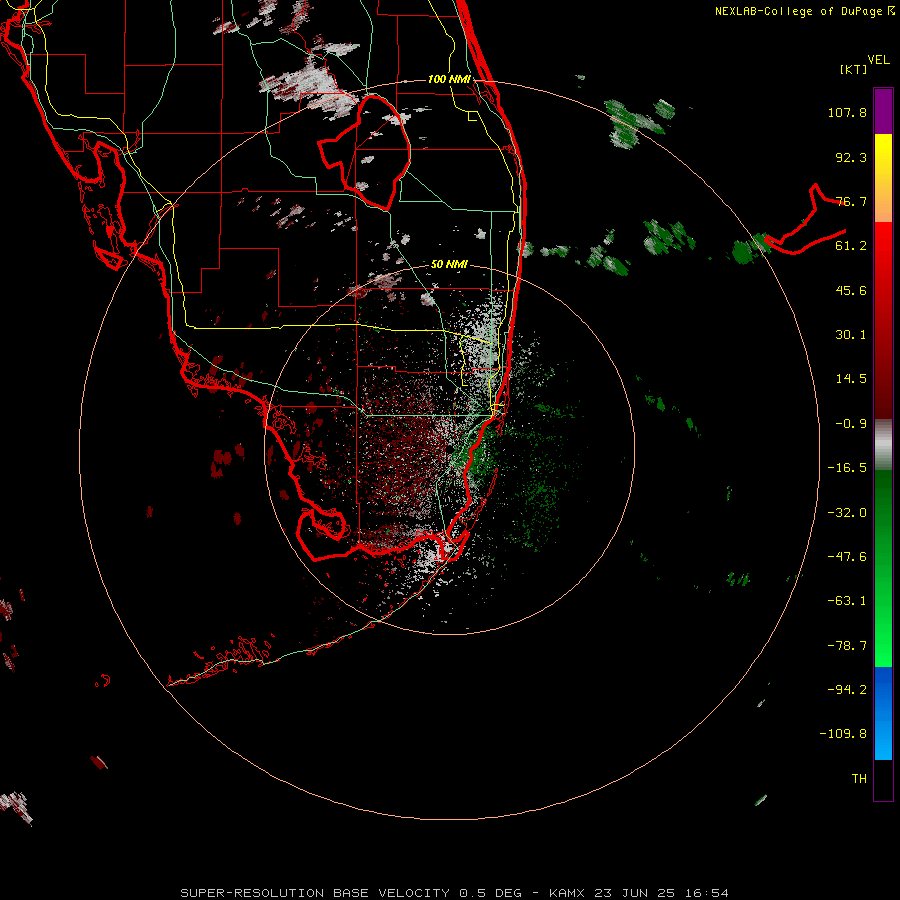Image resolution: width=900 pixels, height=900 pixels.
Task: Click the blue color bar segment
Action: coord(883,713)
